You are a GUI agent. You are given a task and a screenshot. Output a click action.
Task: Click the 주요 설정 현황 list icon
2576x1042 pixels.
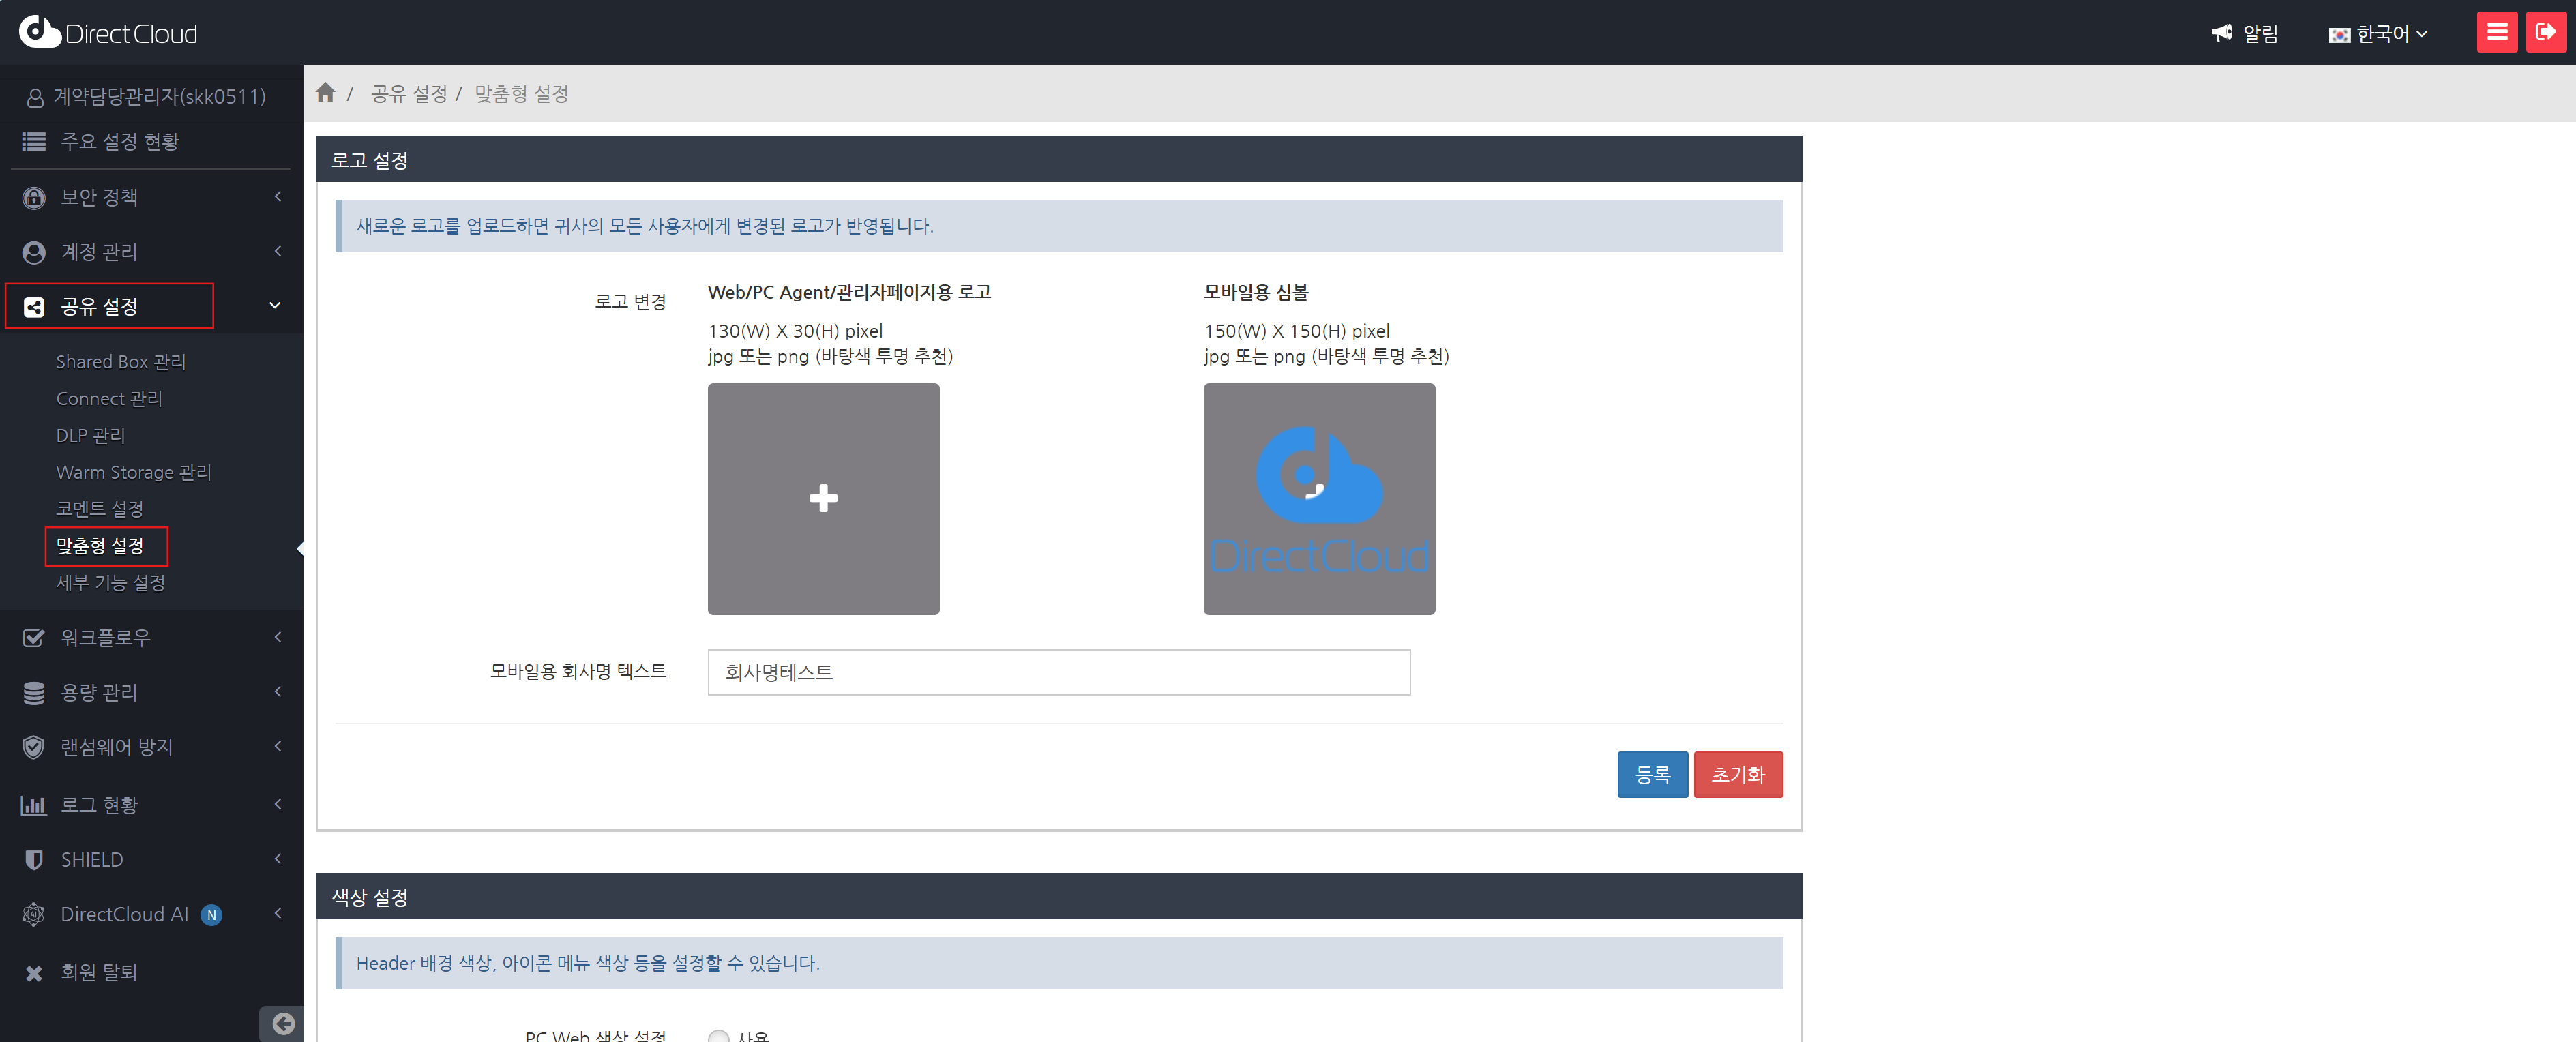34,142
